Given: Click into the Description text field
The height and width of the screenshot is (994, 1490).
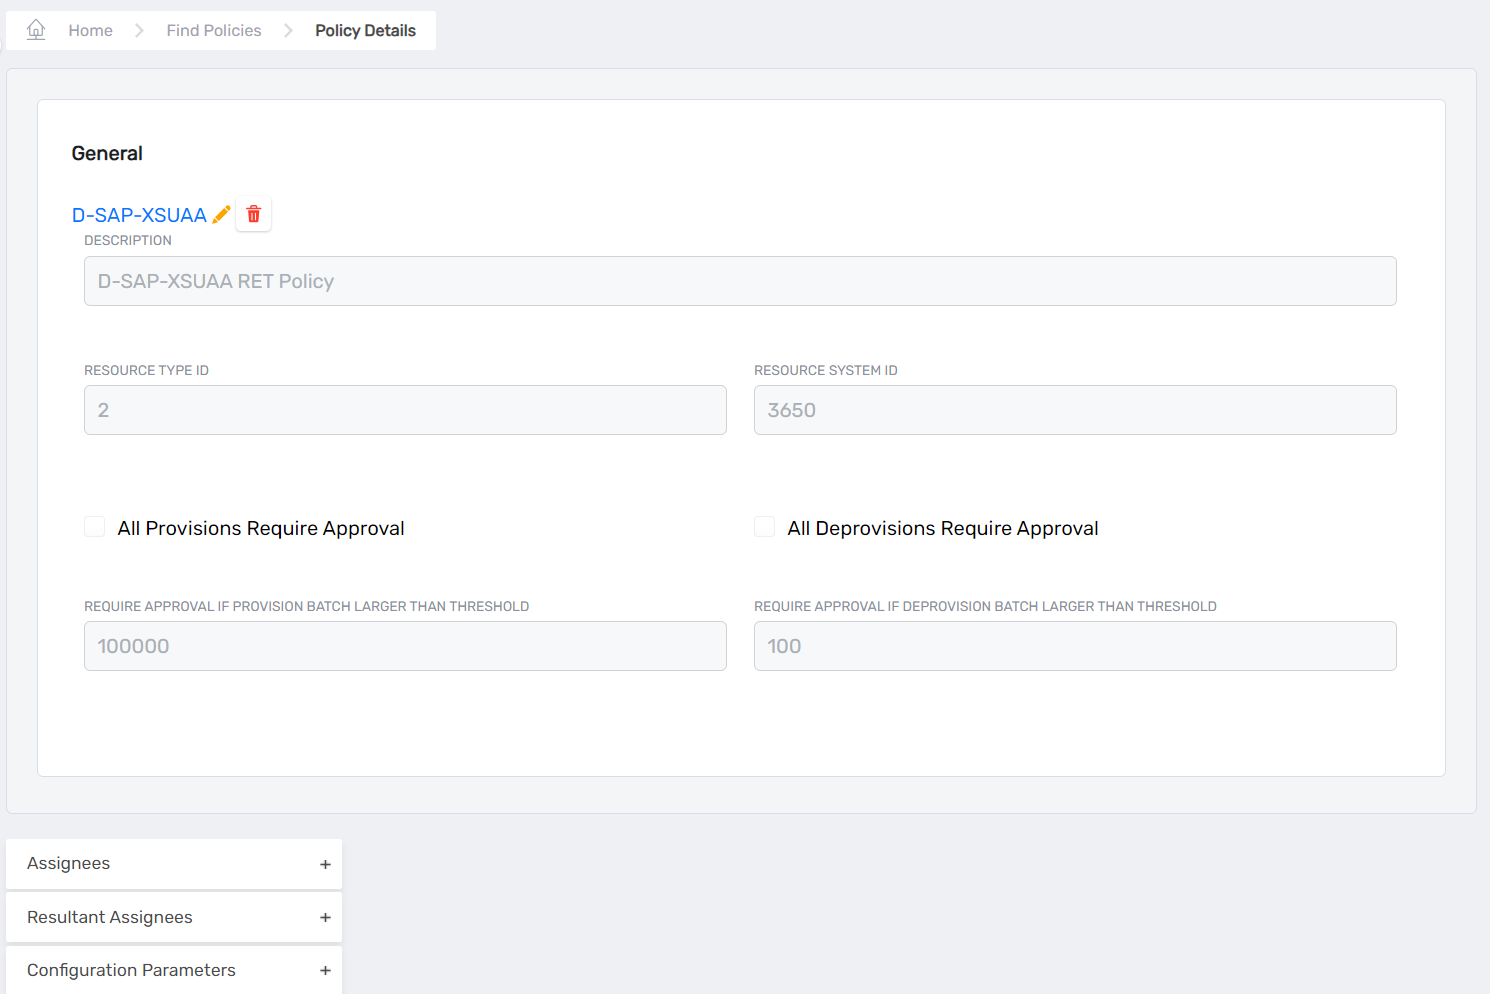Looking at the screenshot, I should coord(740,281).
